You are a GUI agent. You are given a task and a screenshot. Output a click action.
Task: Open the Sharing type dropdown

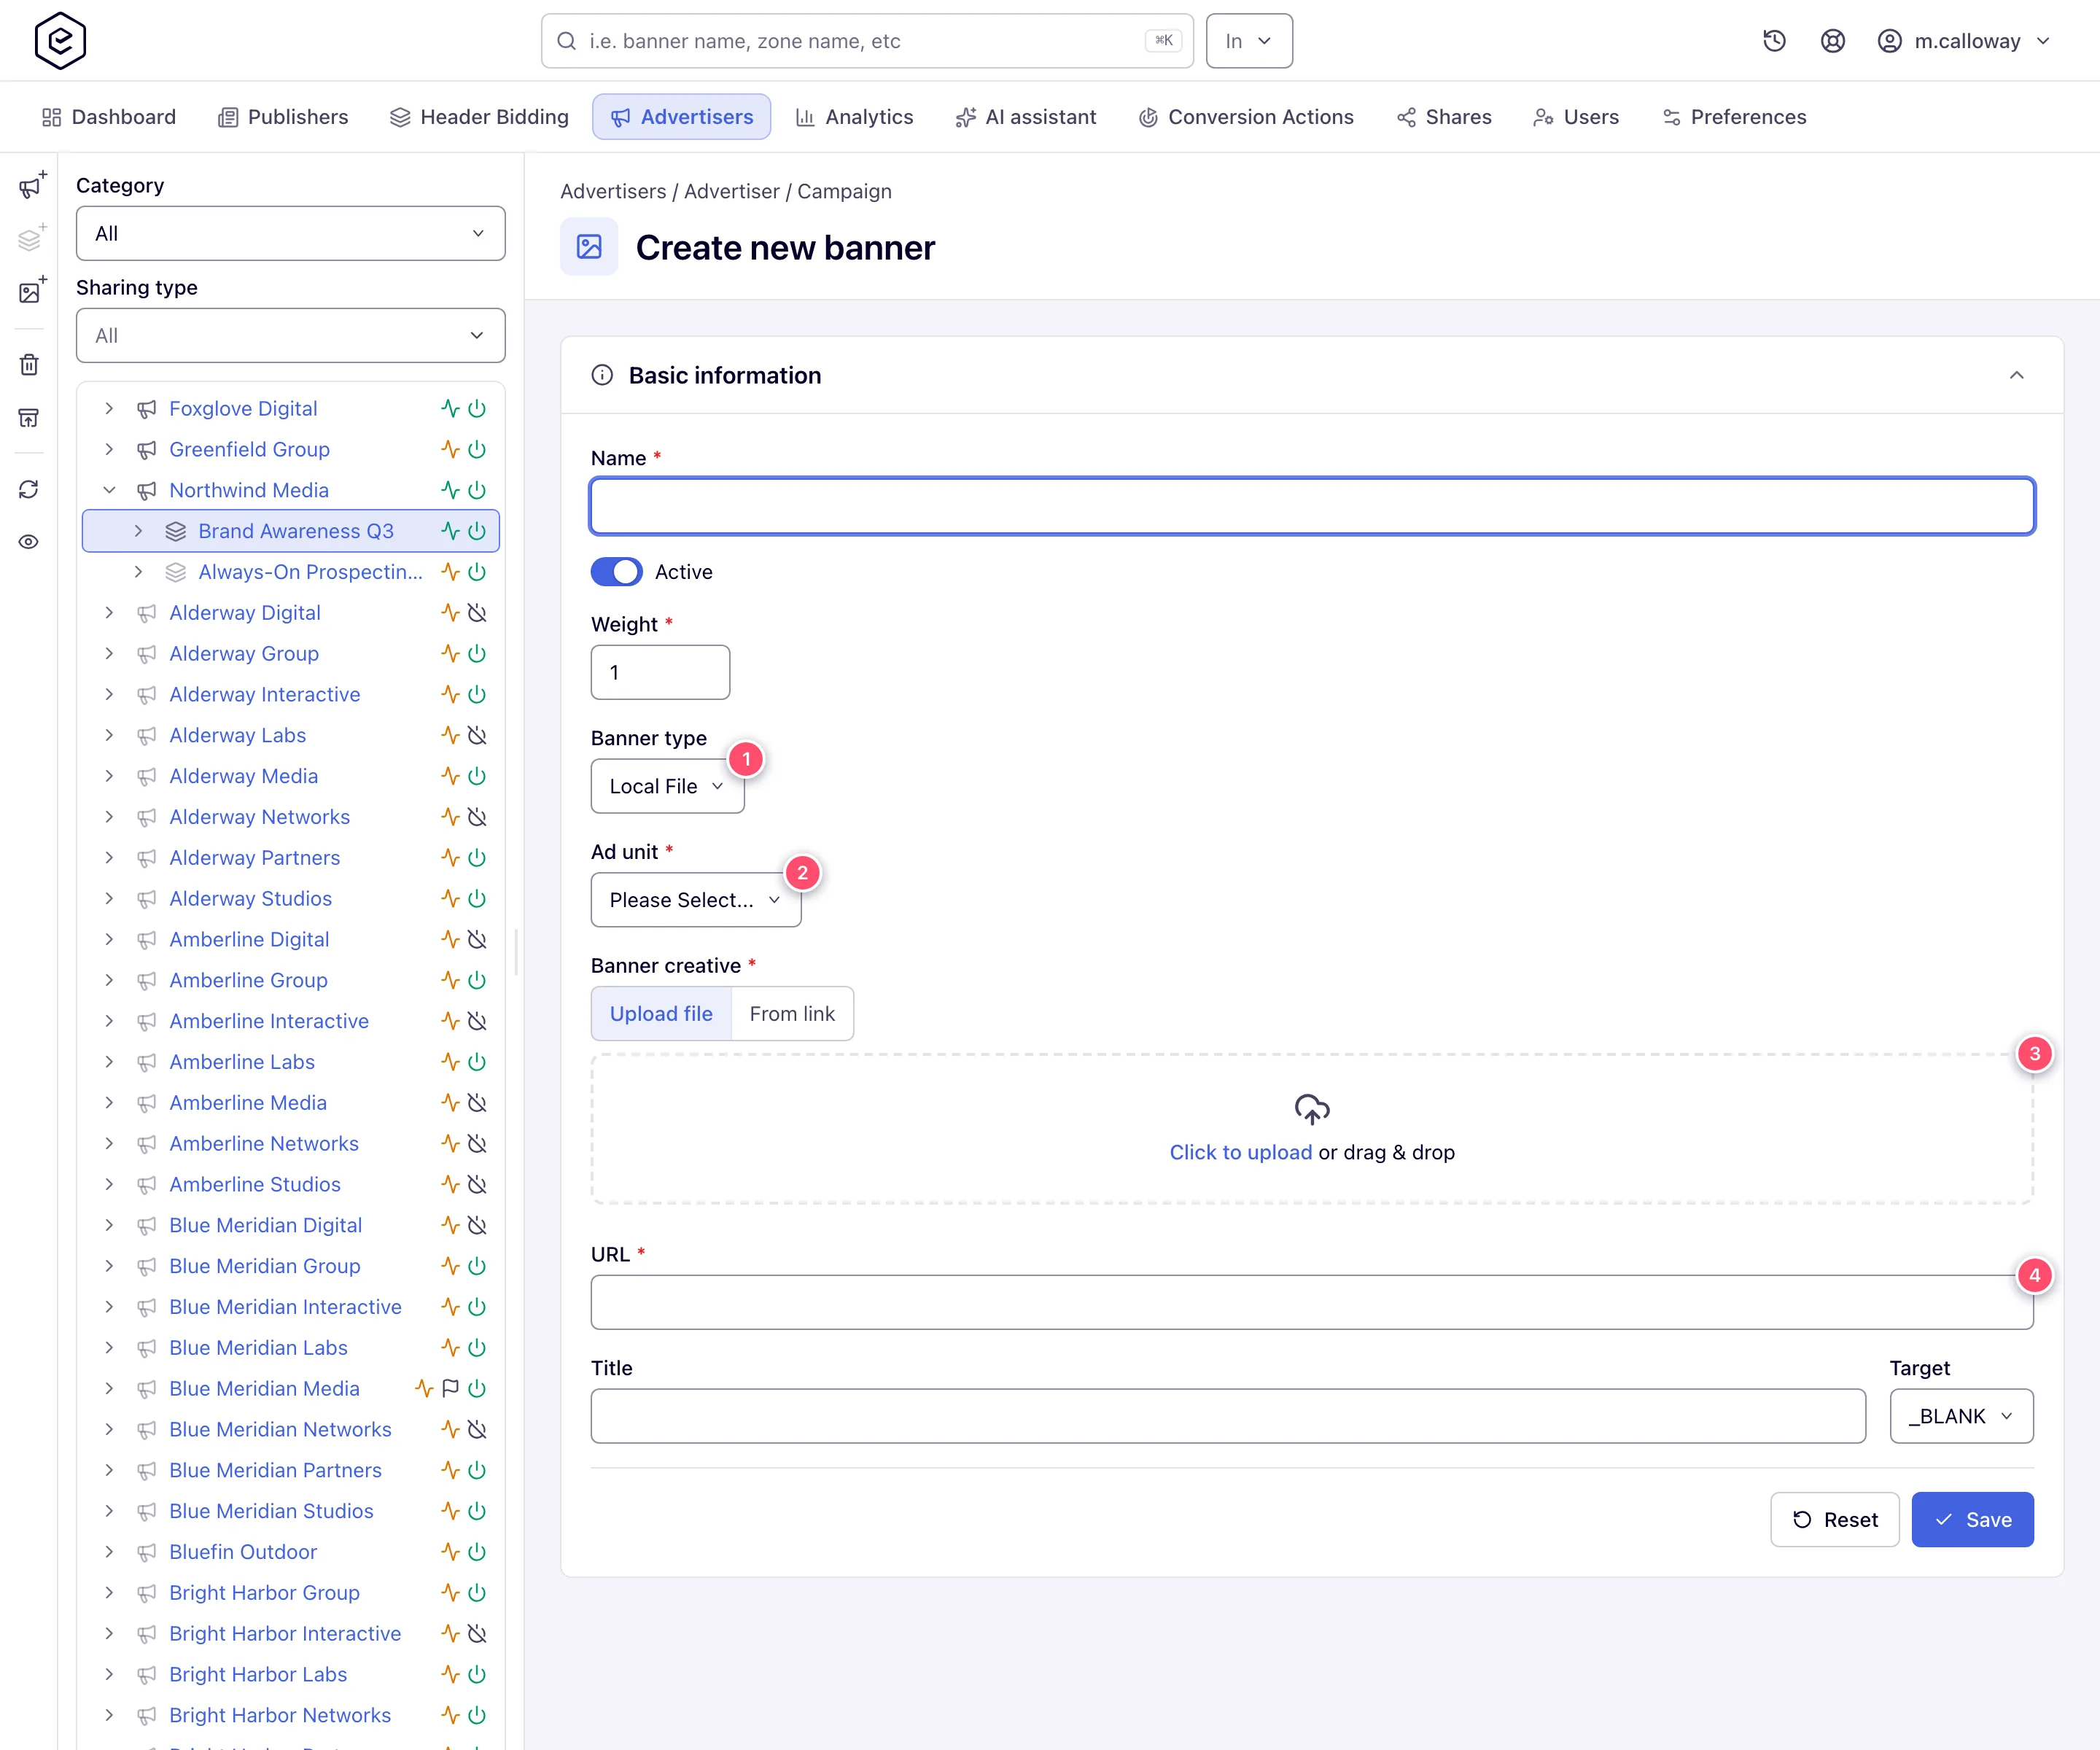290,335
